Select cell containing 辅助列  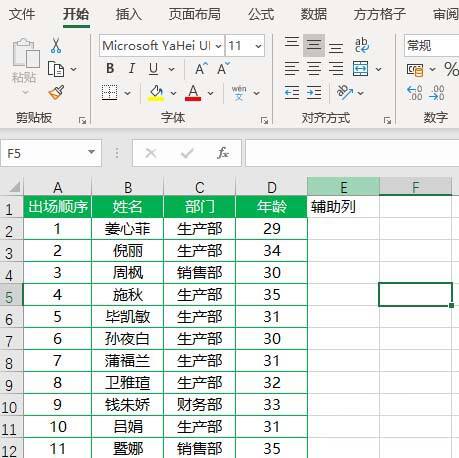(x=343, y=207)
